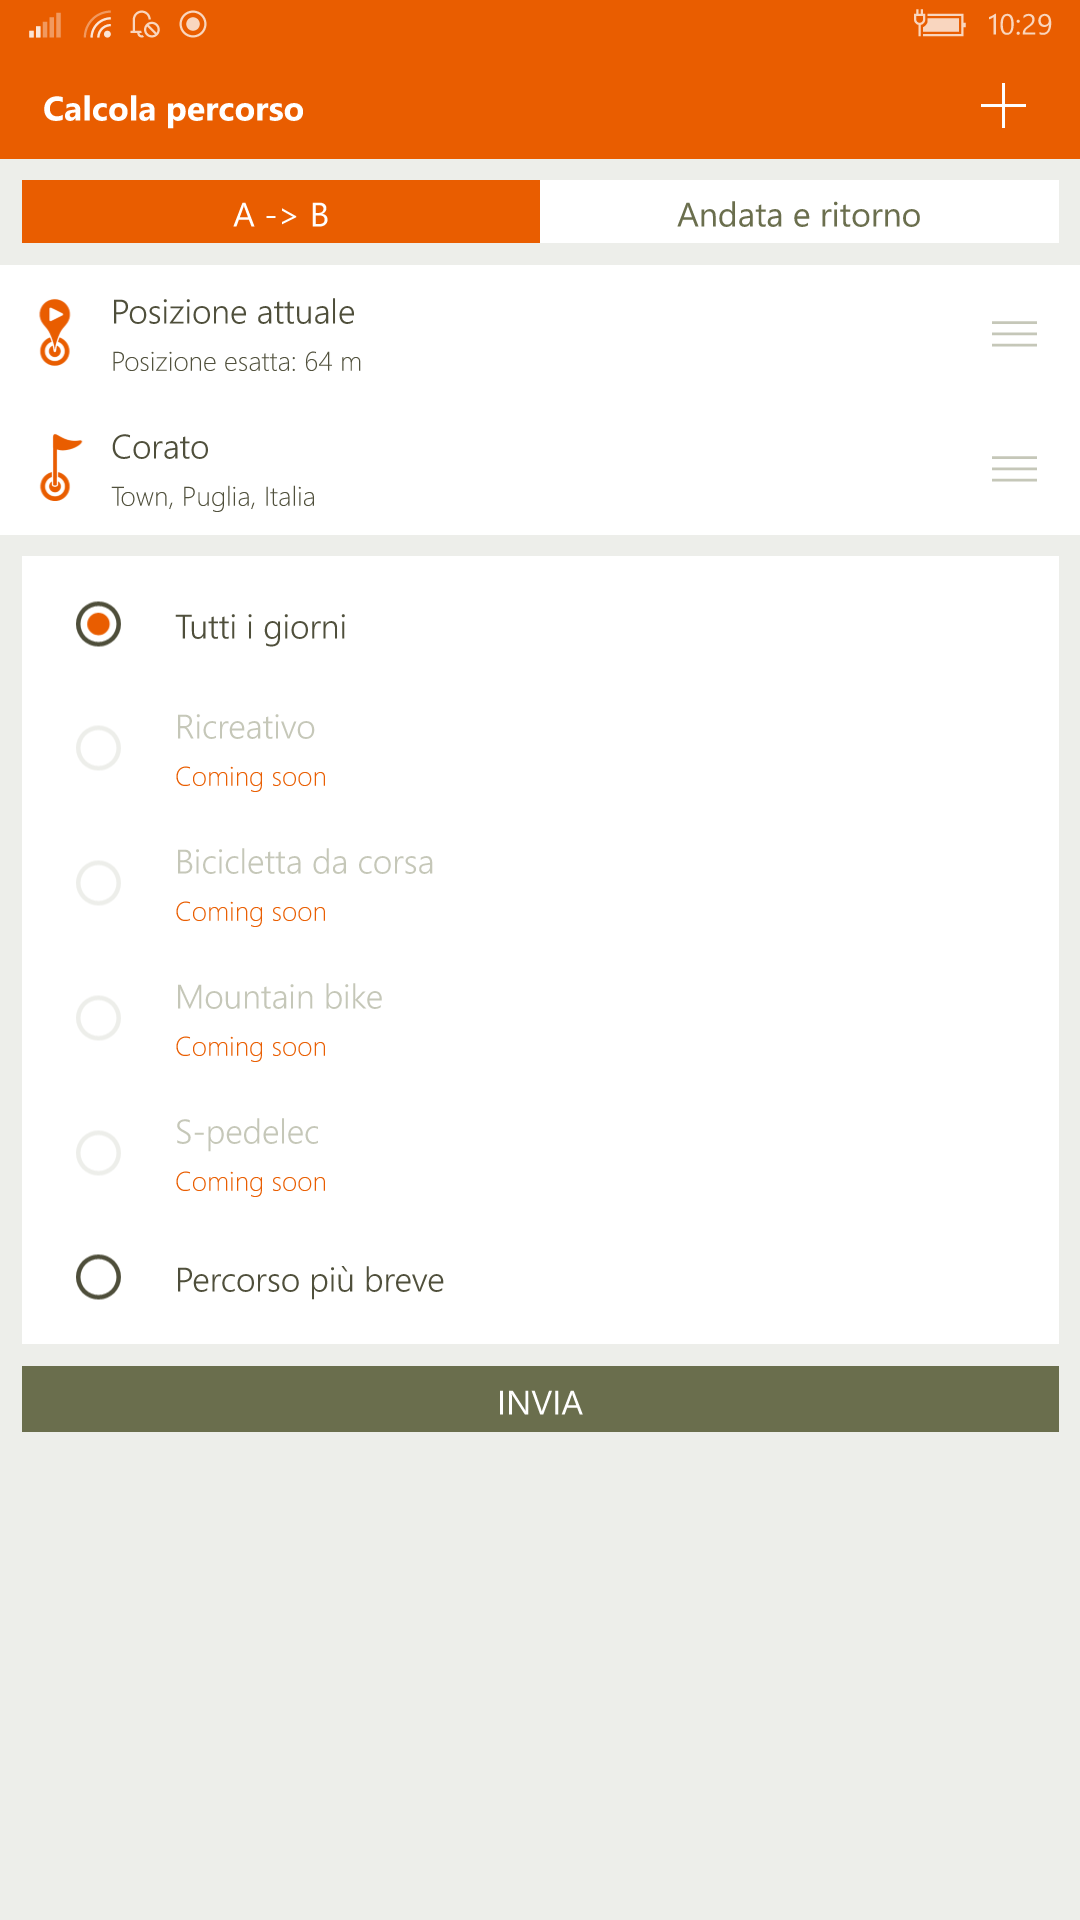This screenshot has width=1080, height=1920.
Task: Submit the route with the INVIA button
Action: tap(540, 1399)
